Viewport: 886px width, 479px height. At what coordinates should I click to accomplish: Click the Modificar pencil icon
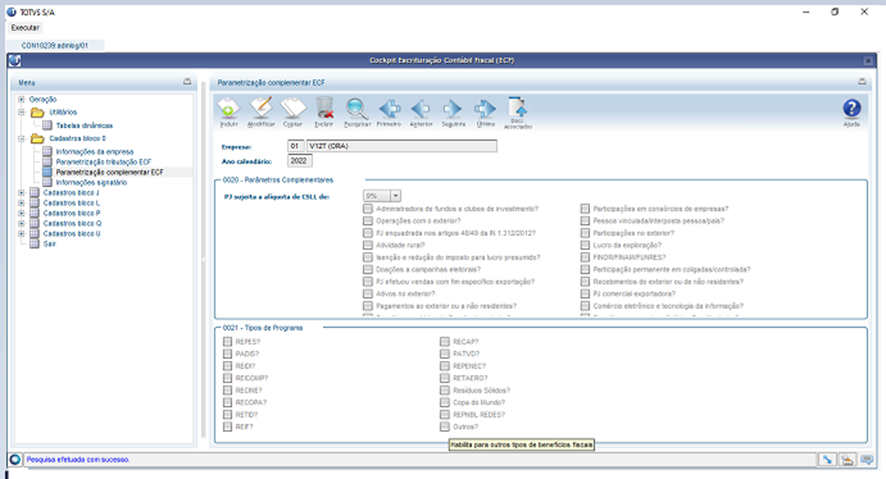tap(261, 107)
